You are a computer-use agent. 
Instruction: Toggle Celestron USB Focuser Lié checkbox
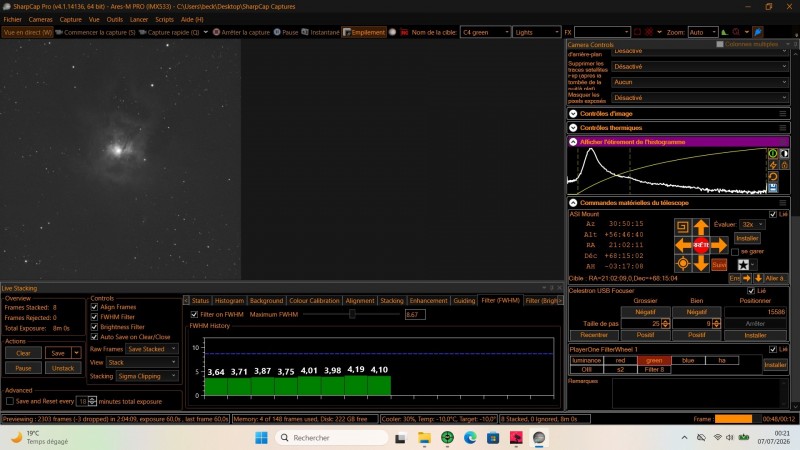click(751, 291)
